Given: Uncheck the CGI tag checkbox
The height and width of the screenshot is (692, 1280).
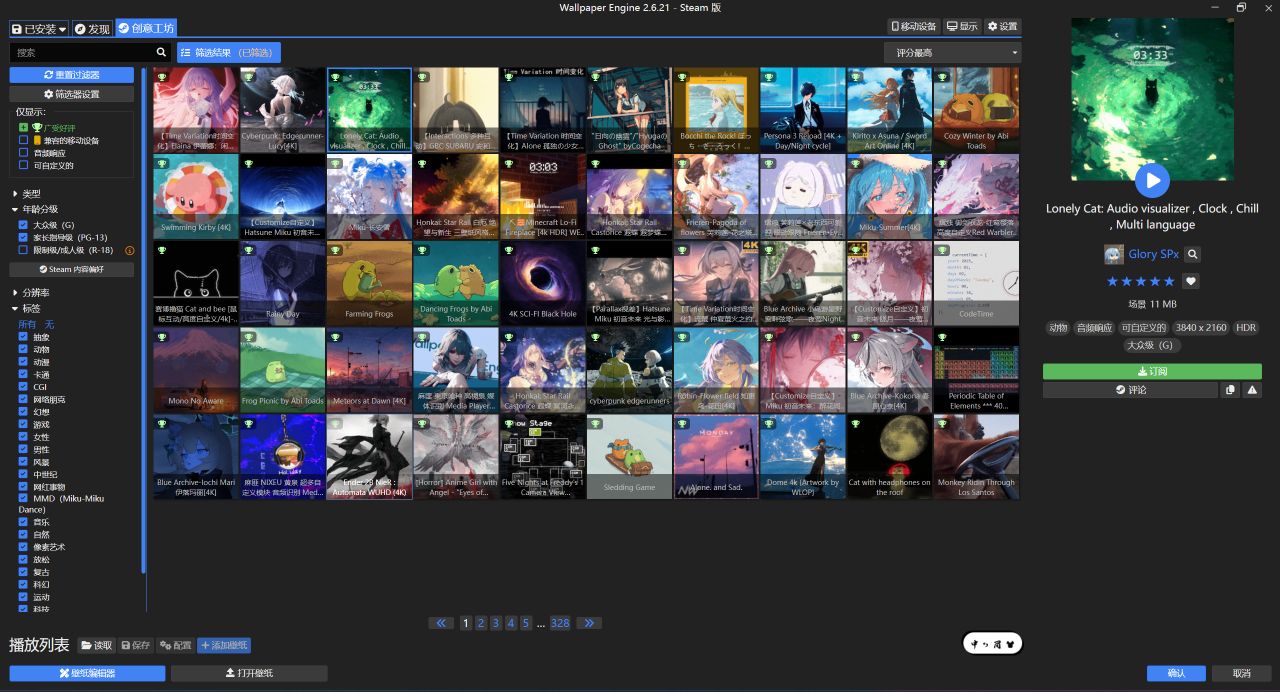Looking at the screenshot, I should (23, 387).
